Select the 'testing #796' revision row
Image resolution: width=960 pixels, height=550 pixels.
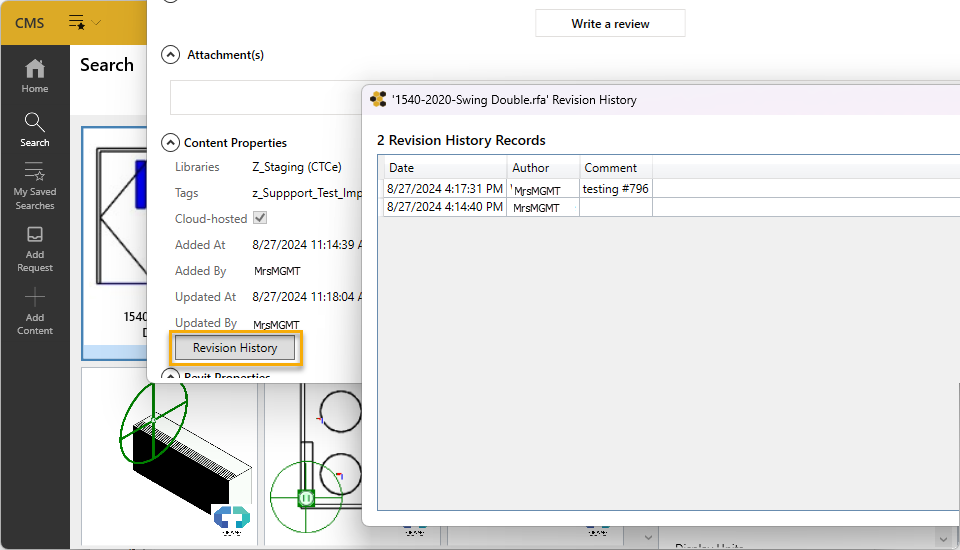pos(615,188)
